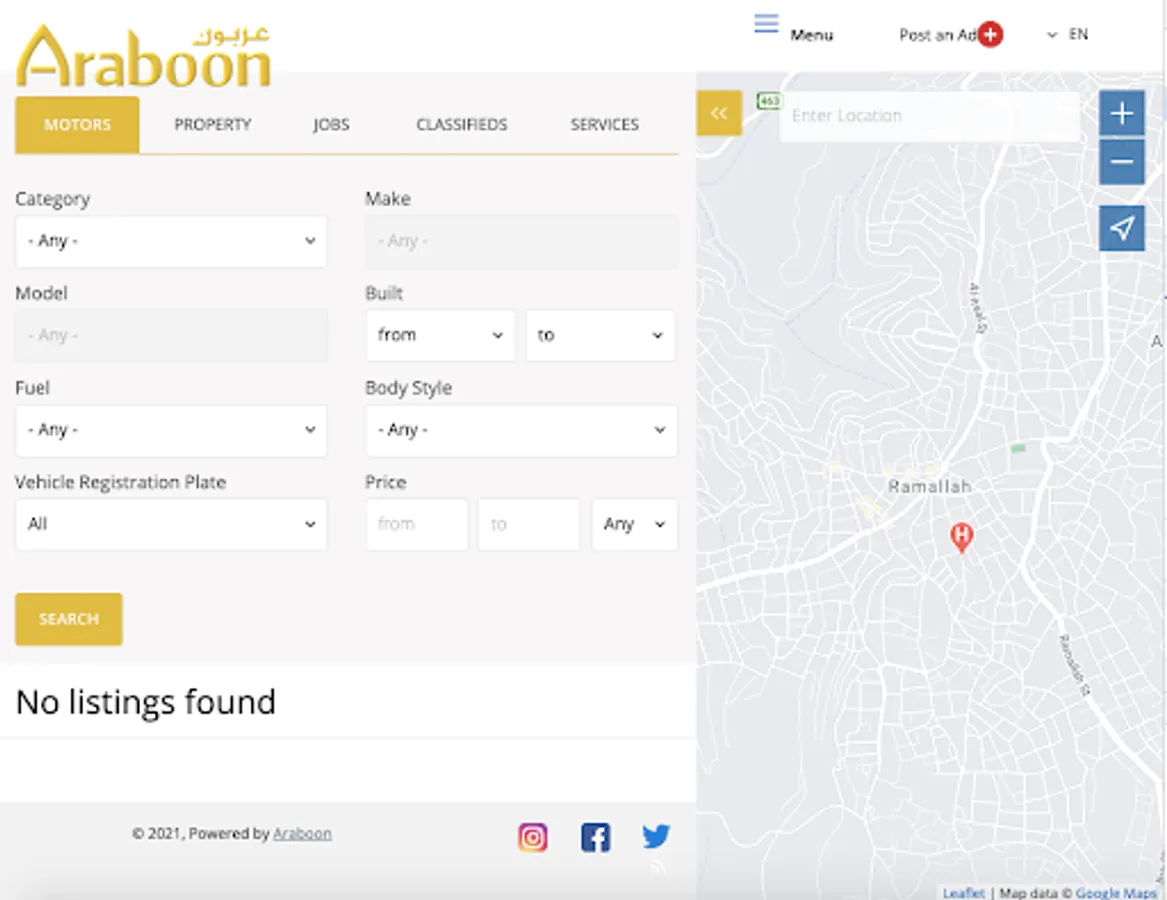Click the SEARCH button
This screenshot has height=900, width=1167.
pos(68,619)
